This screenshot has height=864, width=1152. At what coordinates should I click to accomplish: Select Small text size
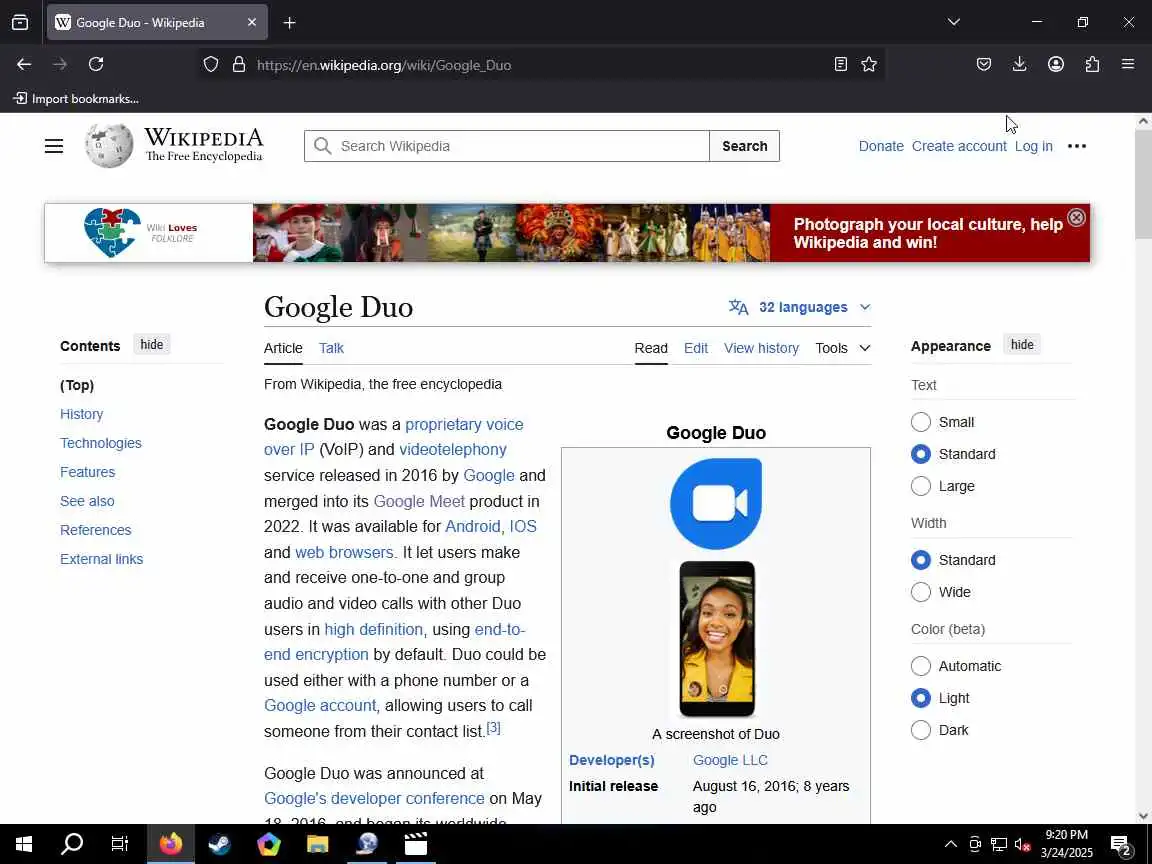coord(921,422)
